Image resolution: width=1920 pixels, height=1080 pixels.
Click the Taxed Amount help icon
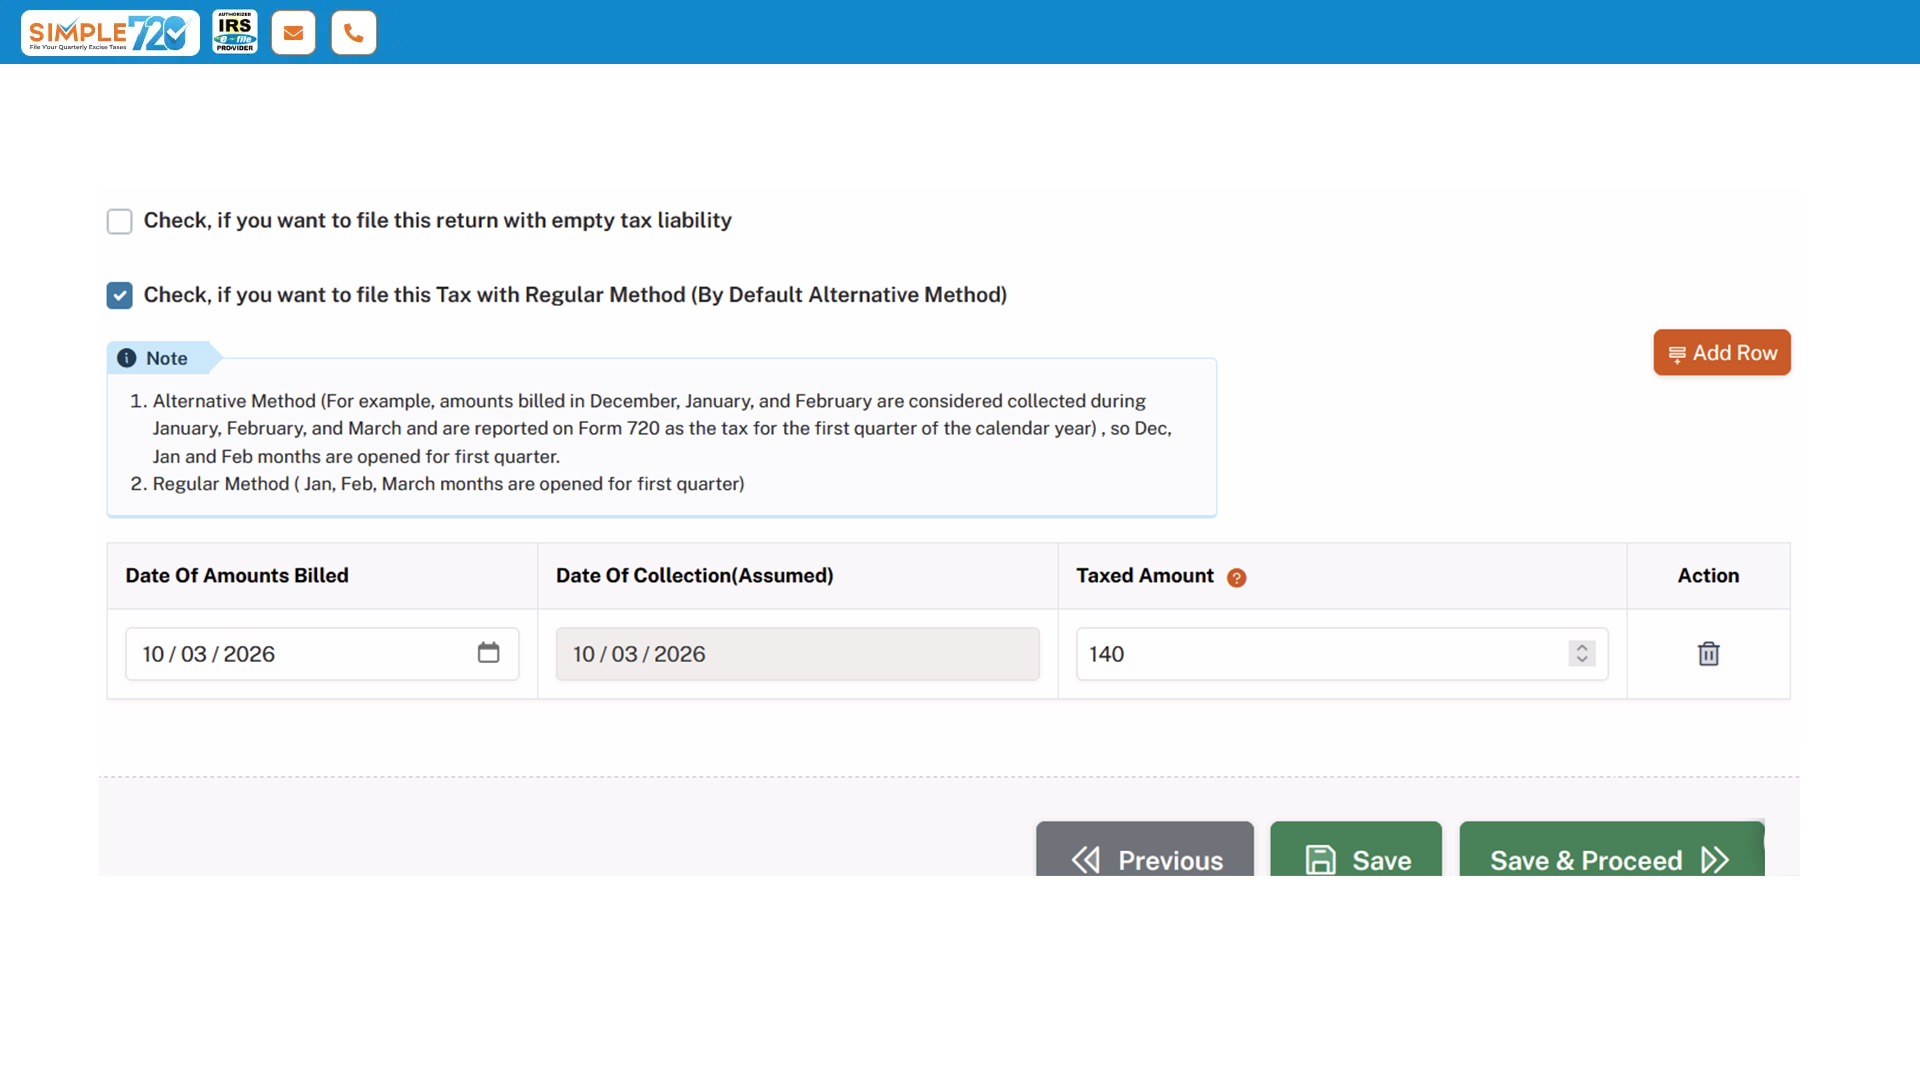(x=1236, y=578)
